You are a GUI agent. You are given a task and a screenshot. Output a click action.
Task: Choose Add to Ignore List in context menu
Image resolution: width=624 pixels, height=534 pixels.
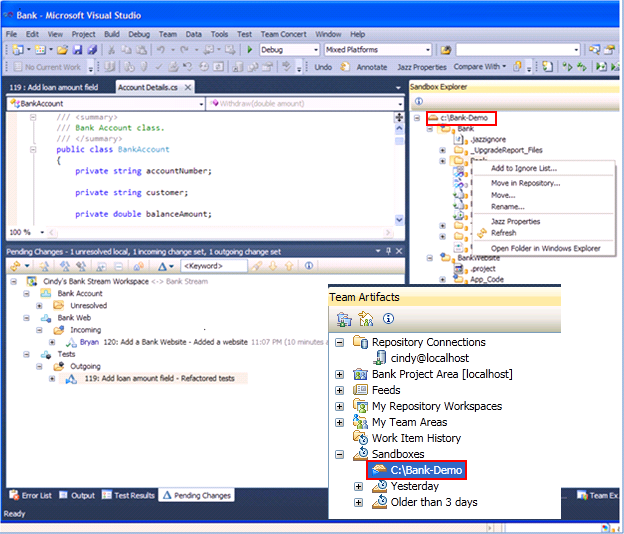524,168
